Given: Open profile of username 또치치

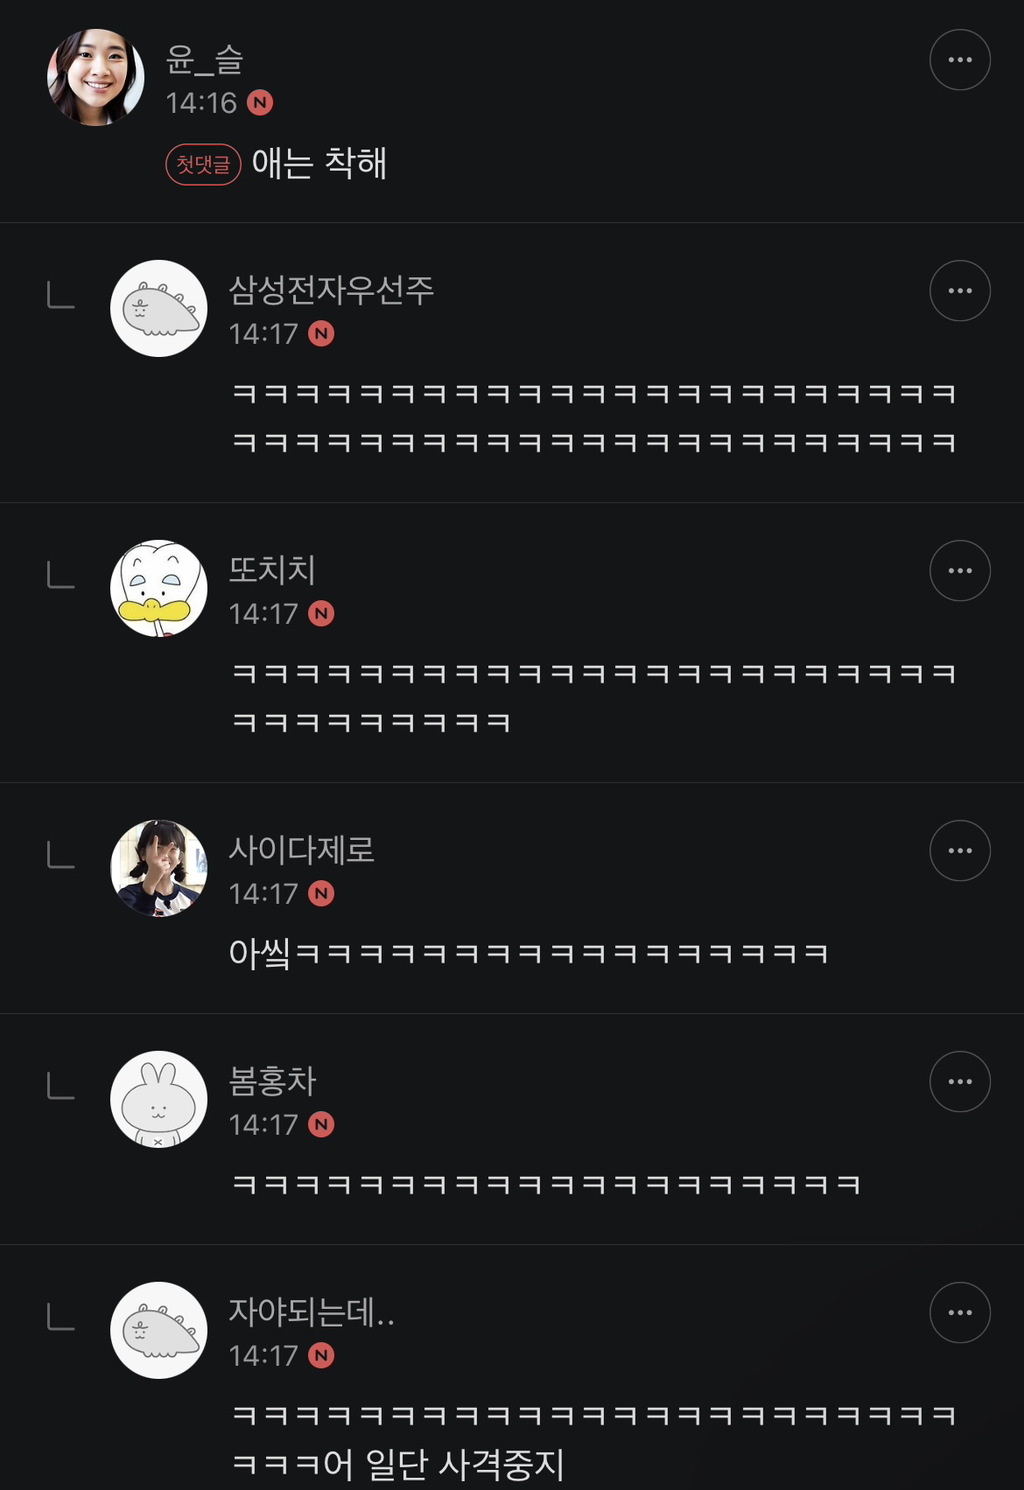Looking at the screenshot, I should click(x=272, y=570).
